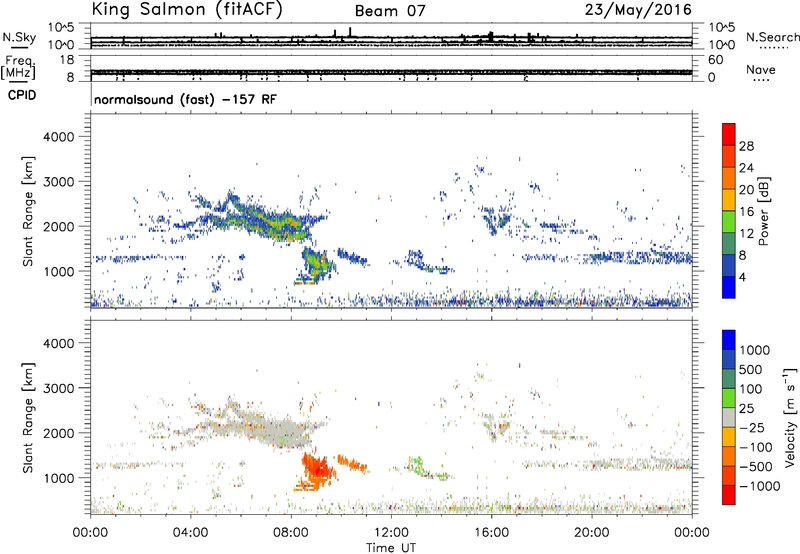Click the '20:00' time axis label
This screenshot has width=800, height=554.
(x=591, y=533)
